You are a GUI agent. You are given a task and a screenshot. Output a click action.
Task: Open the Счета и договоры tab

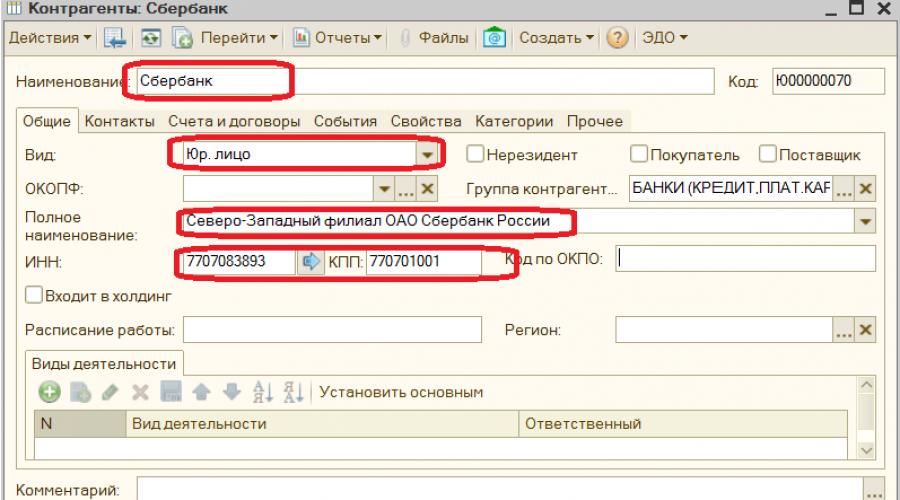[x=233, y=121]
